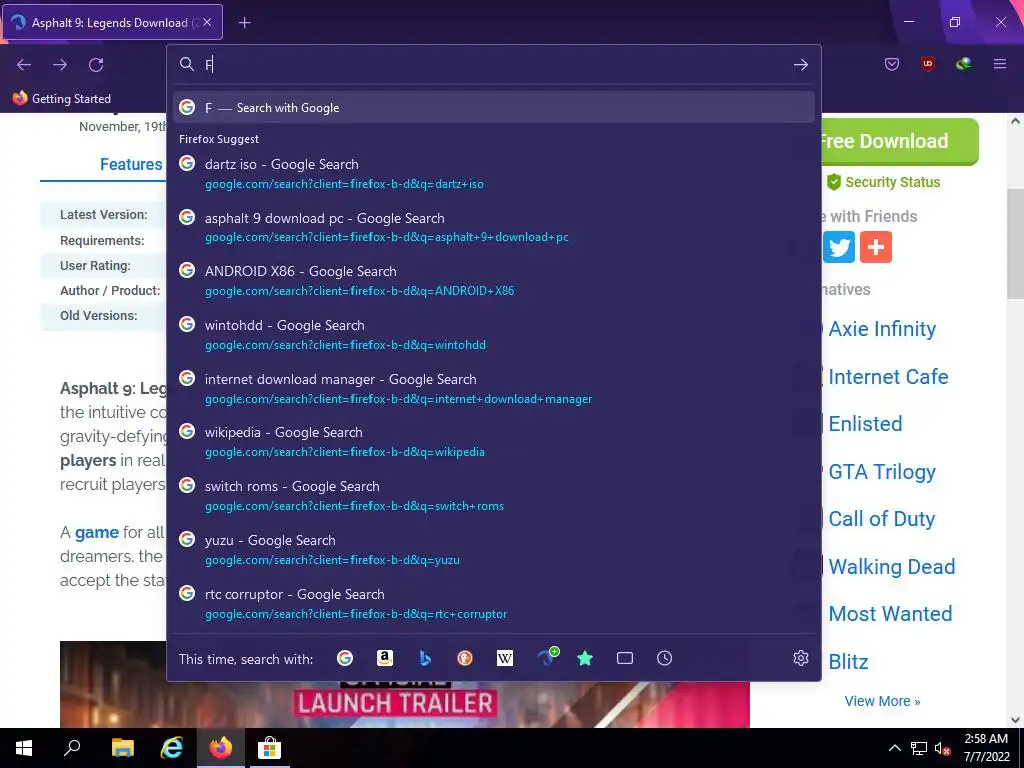
Task: Open the Walking Dead alternative link
Action: pos(891,566)
